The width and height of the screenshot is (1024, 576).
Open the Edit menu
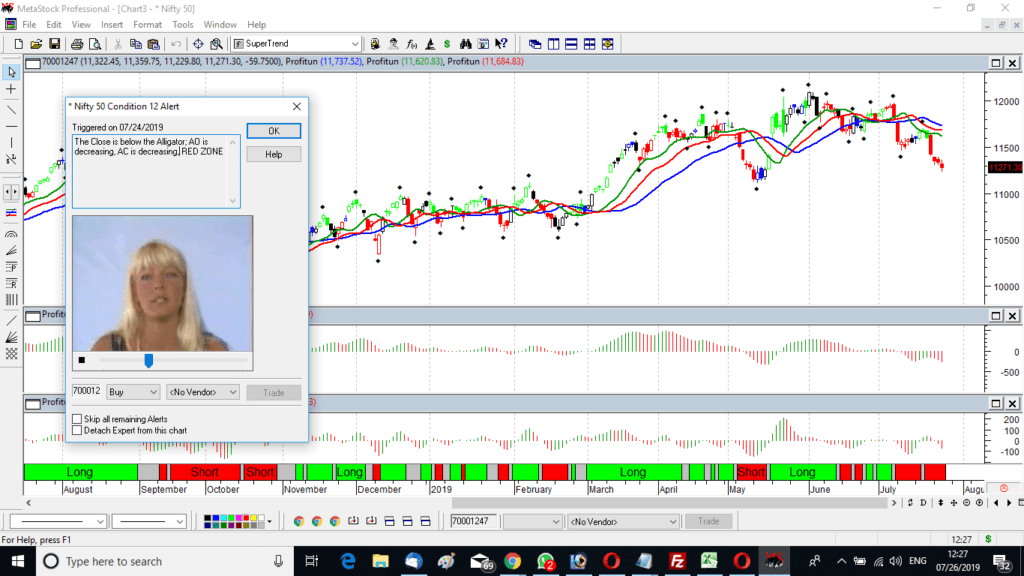(x=54, y=25)
